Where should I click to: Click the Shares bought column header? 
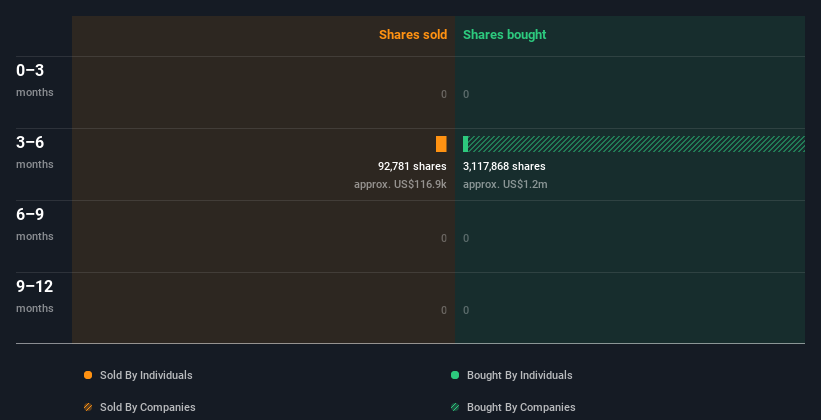coord(504,35)
